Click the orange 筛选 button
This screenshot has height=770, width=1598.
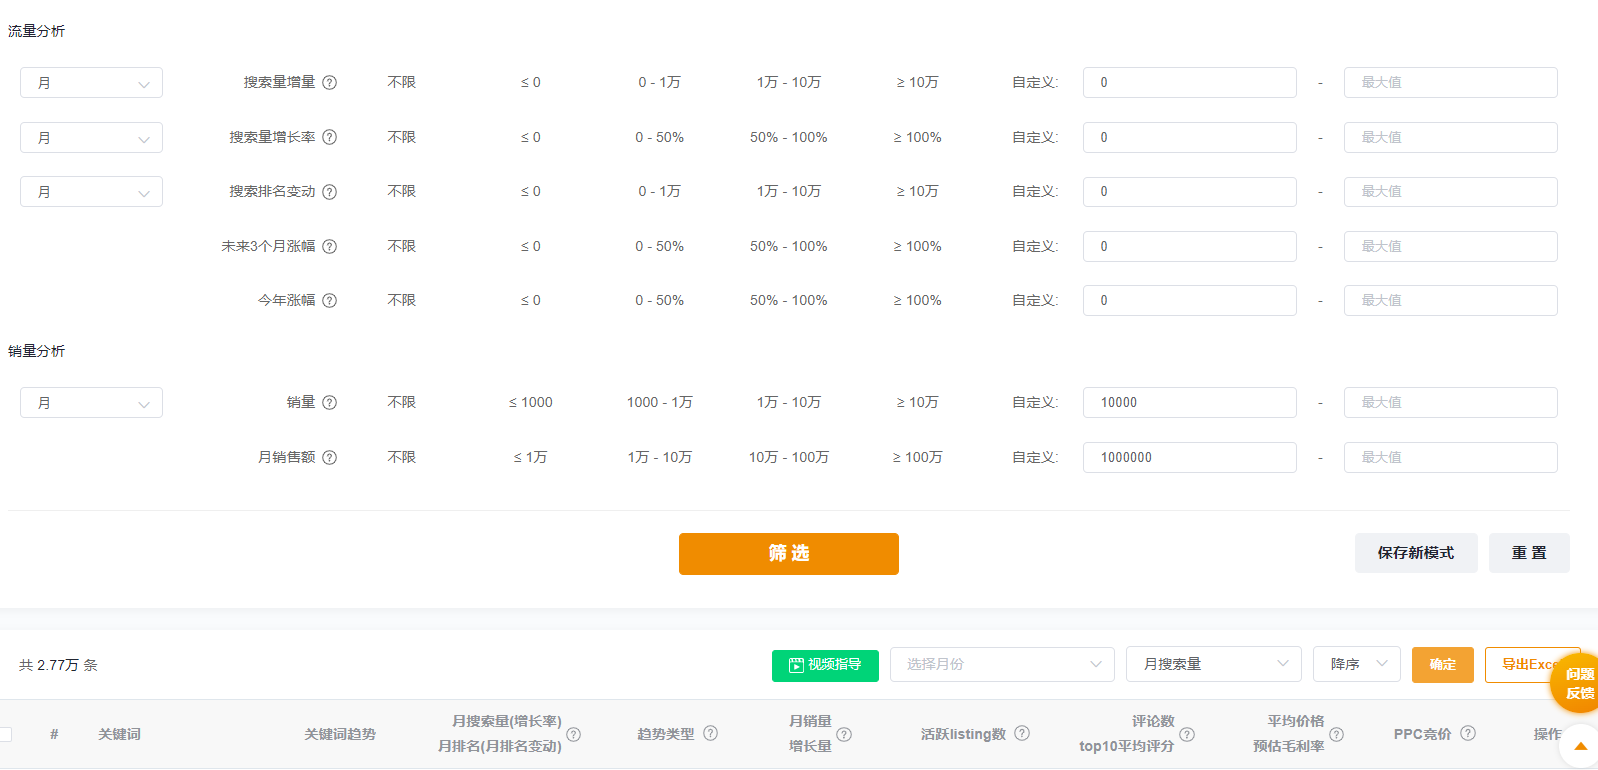788,554
